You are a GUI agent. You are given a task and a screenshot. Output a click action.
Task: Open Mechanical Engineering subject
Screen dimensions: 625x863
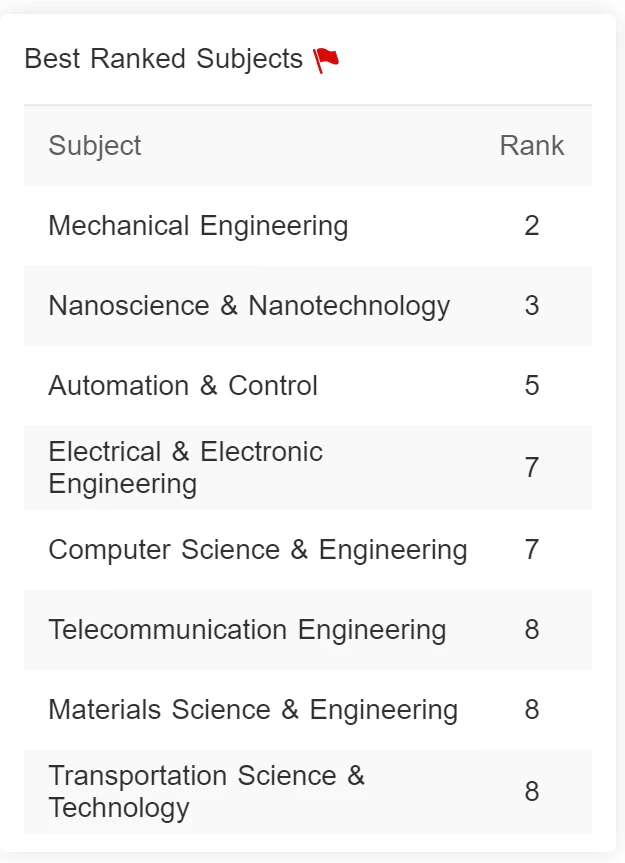[x=198, y=226]
